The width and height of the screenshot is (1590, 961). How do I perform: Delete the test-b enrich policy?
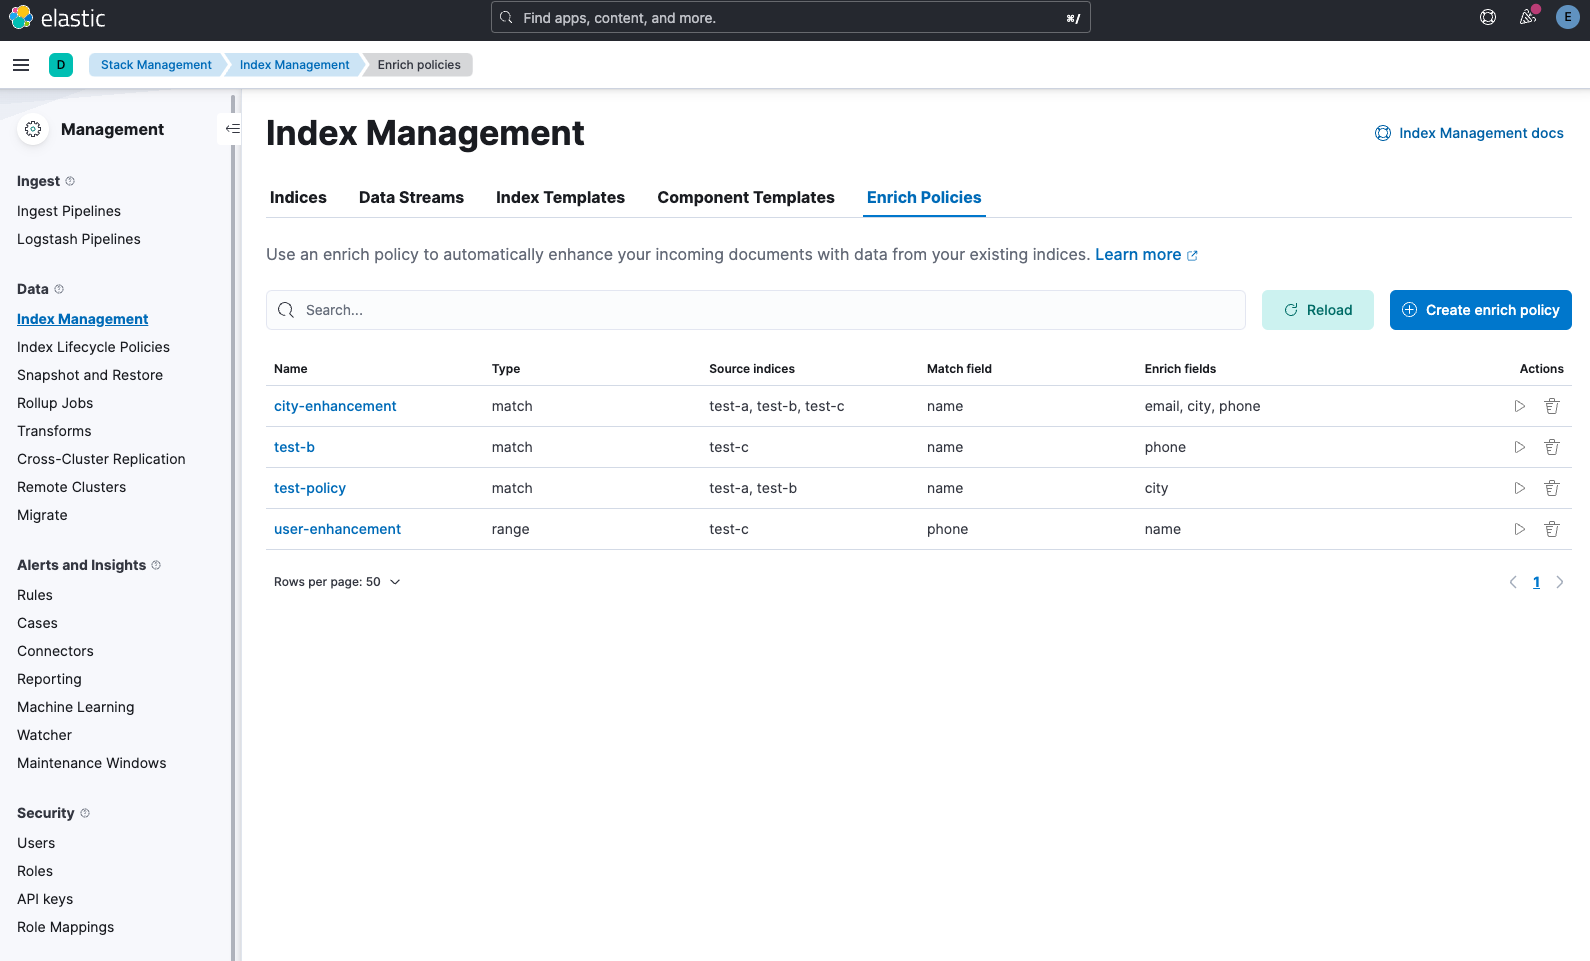point(1551,447)
